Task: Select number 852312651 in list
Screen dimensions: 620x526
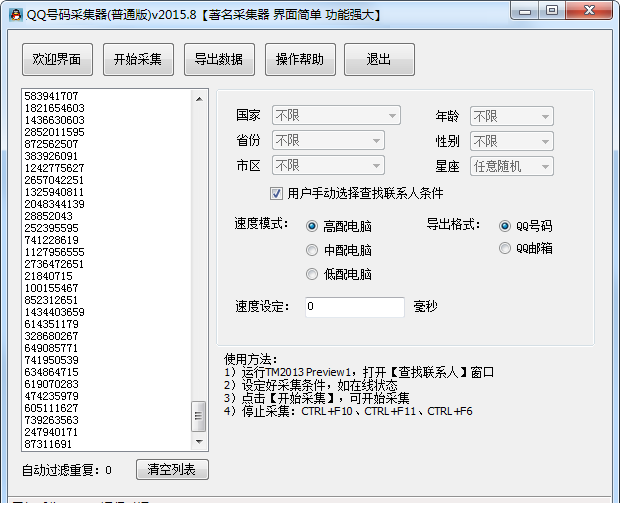Action: tap(51, 300)
